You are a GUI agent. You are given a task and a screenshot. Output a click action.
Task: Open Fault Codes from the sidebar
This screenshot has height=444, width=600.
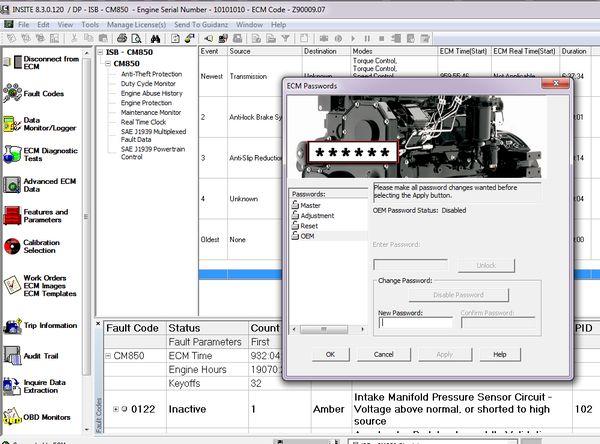(x=34, y=93)
